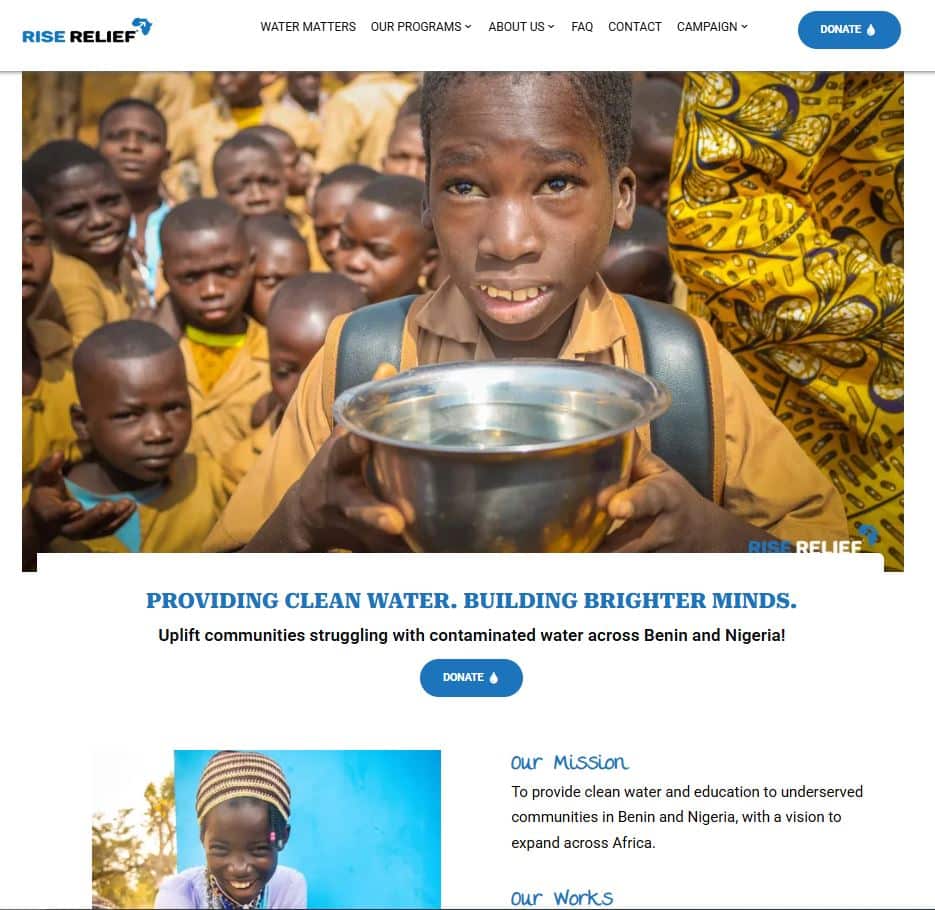Click the Africa emblem in Rise Relief logo
Viewport: 935px width, 910px height.
pyautogui.click(x=143, y=26)
